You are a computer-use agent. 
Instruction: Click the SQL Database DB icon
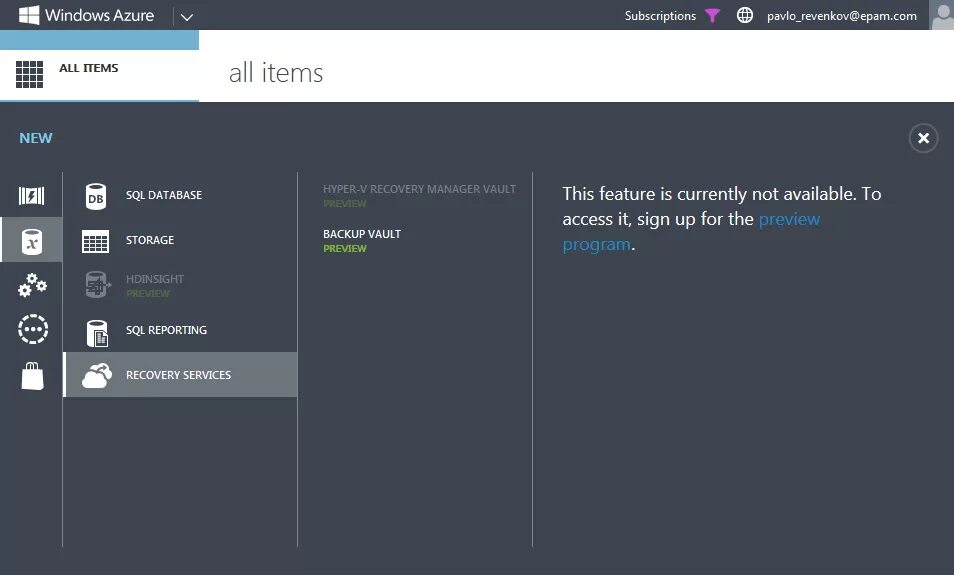[96, 197]
